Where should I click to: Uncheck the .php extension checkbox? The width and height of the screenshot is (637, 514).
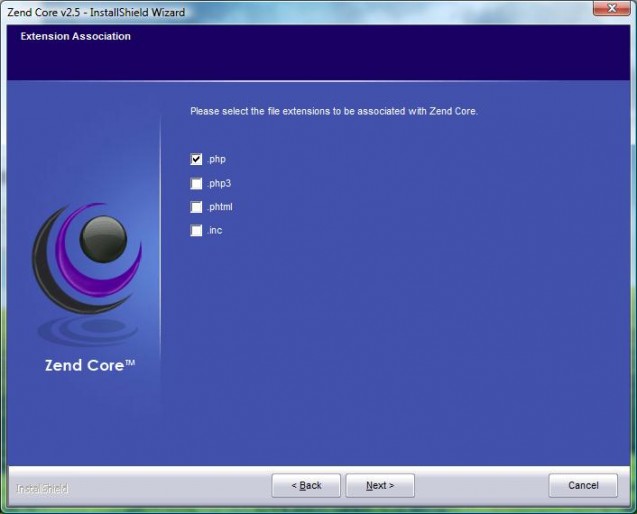196,159
